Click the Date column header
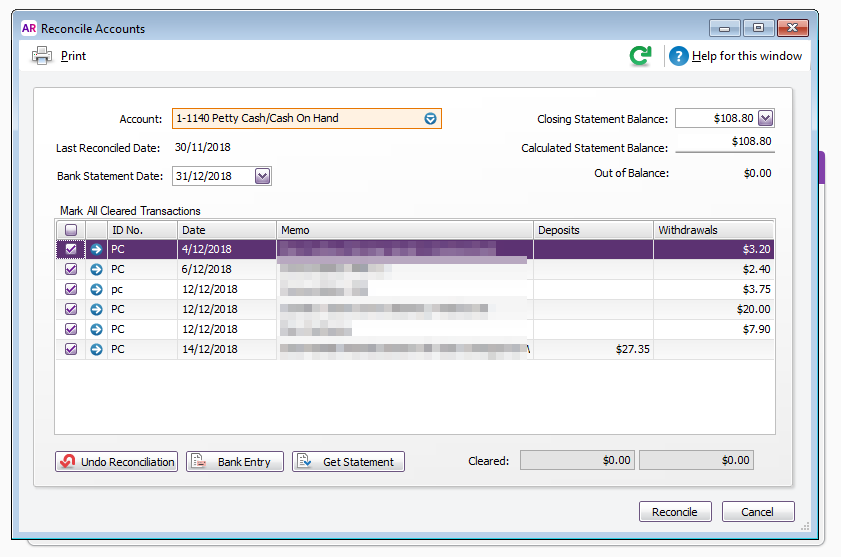Screen dimensions: 841x557 tap(226, 230)
